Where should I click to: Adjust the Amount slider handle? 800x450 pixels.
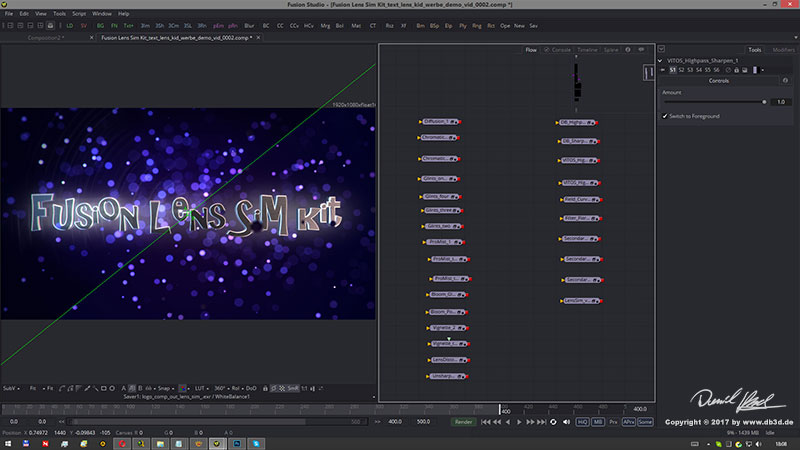764,102
